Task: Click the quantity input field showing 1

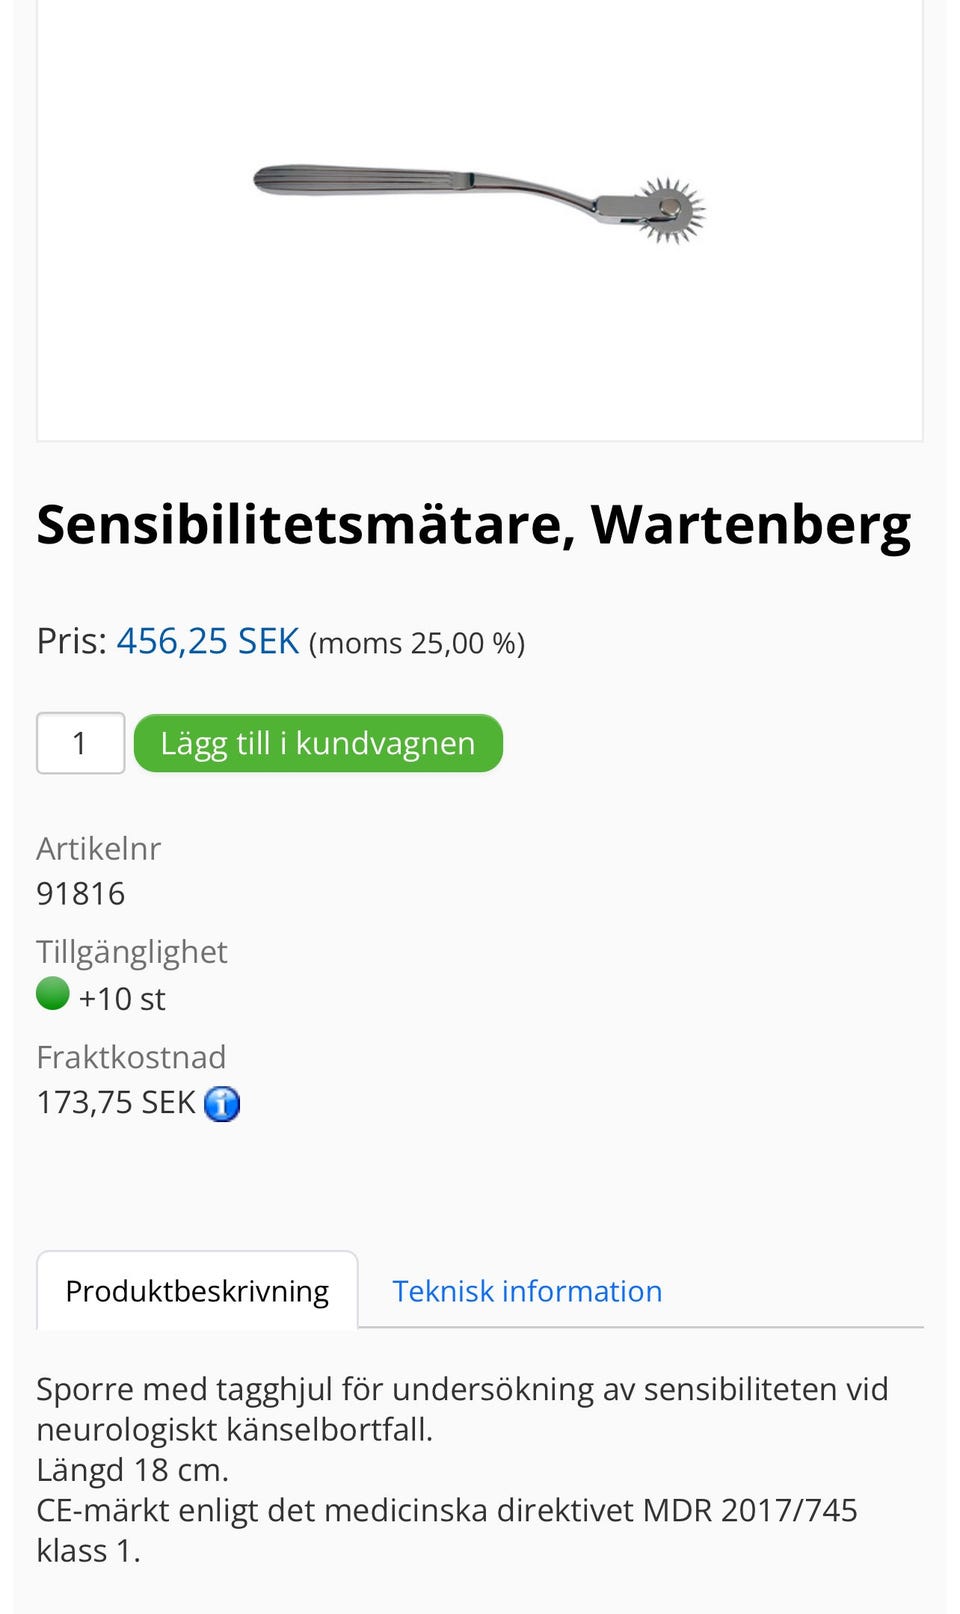Action: (x=80, y=742)
